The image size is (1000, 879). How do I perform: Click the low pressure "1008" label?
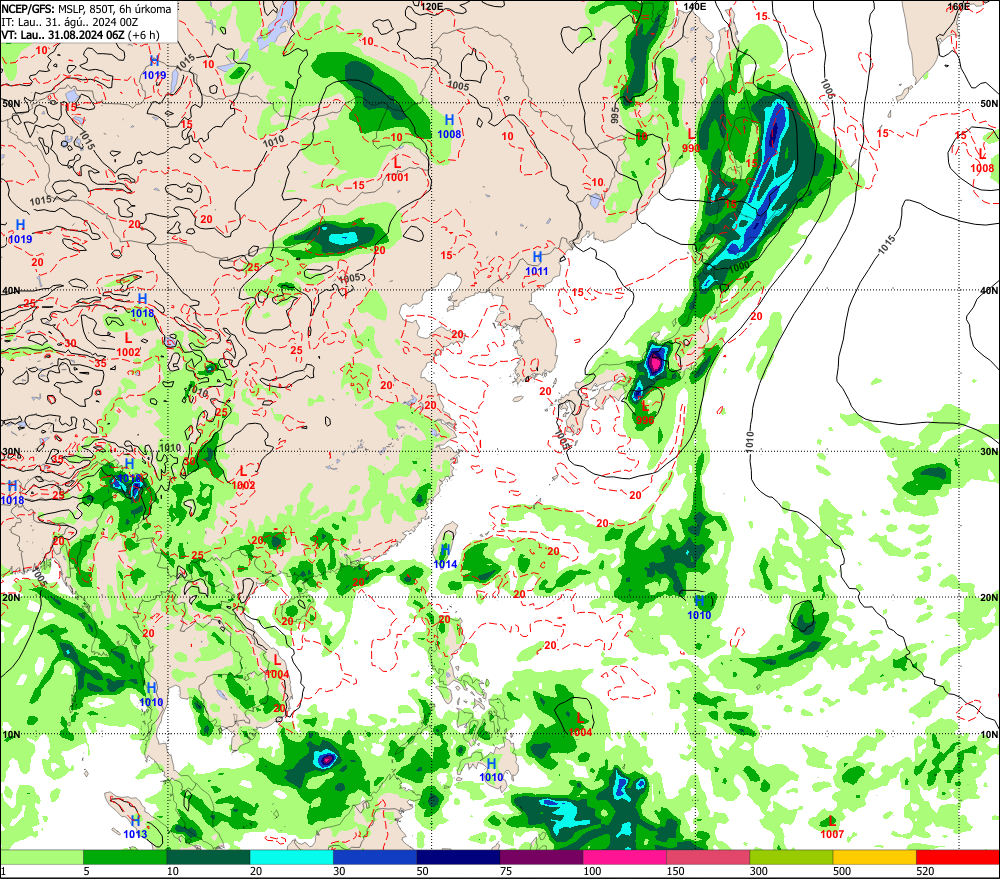pos(982,168)
